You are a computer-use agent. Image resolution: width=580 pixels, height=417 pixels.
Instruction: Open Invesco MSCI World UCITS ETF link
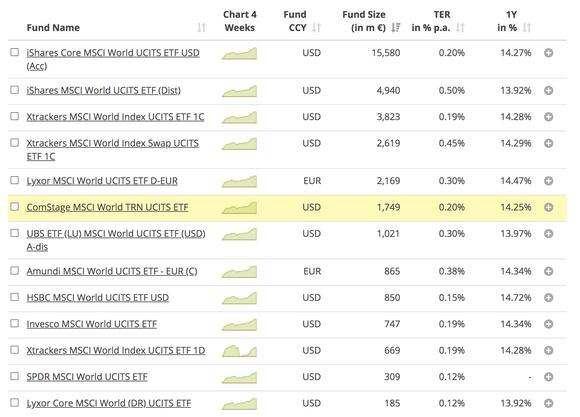92,324
